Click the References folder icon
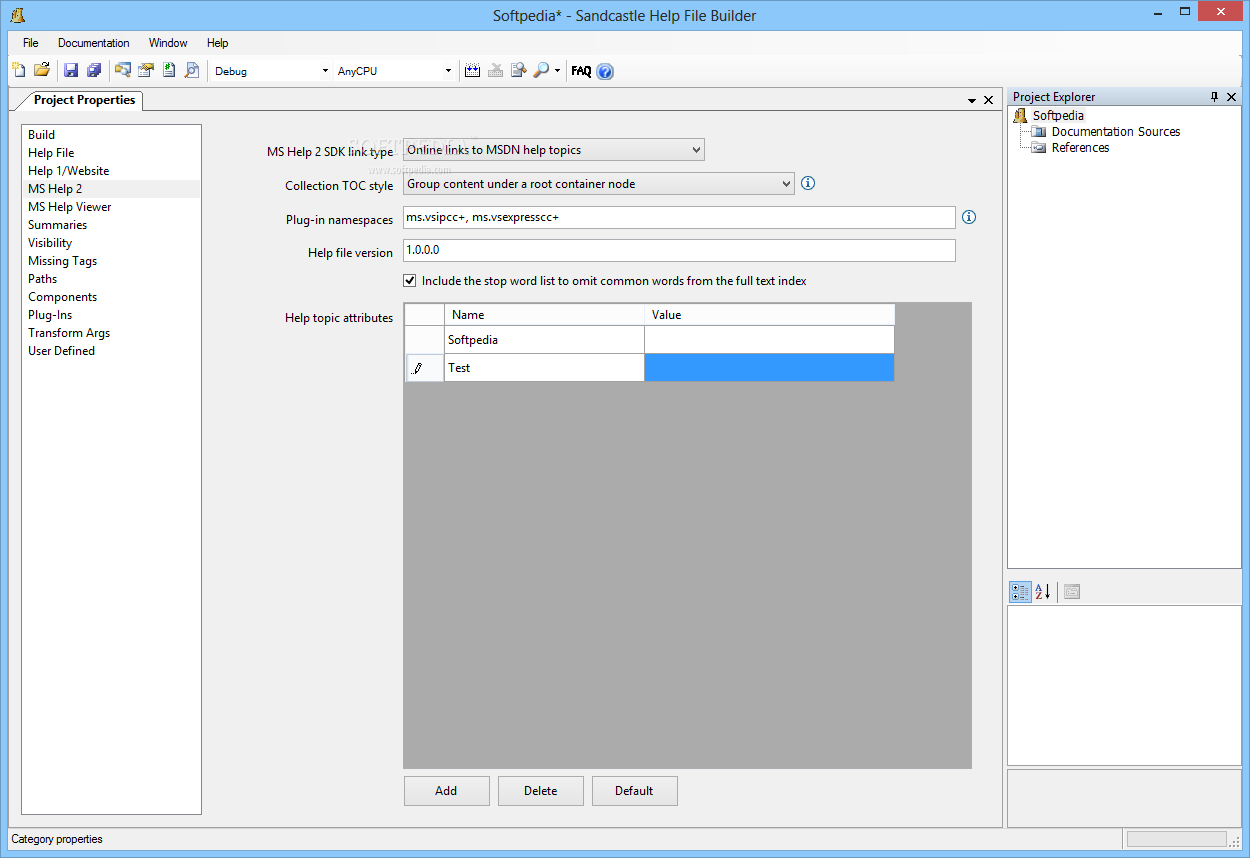1250x858 pixels. [x=1039, y=148]
